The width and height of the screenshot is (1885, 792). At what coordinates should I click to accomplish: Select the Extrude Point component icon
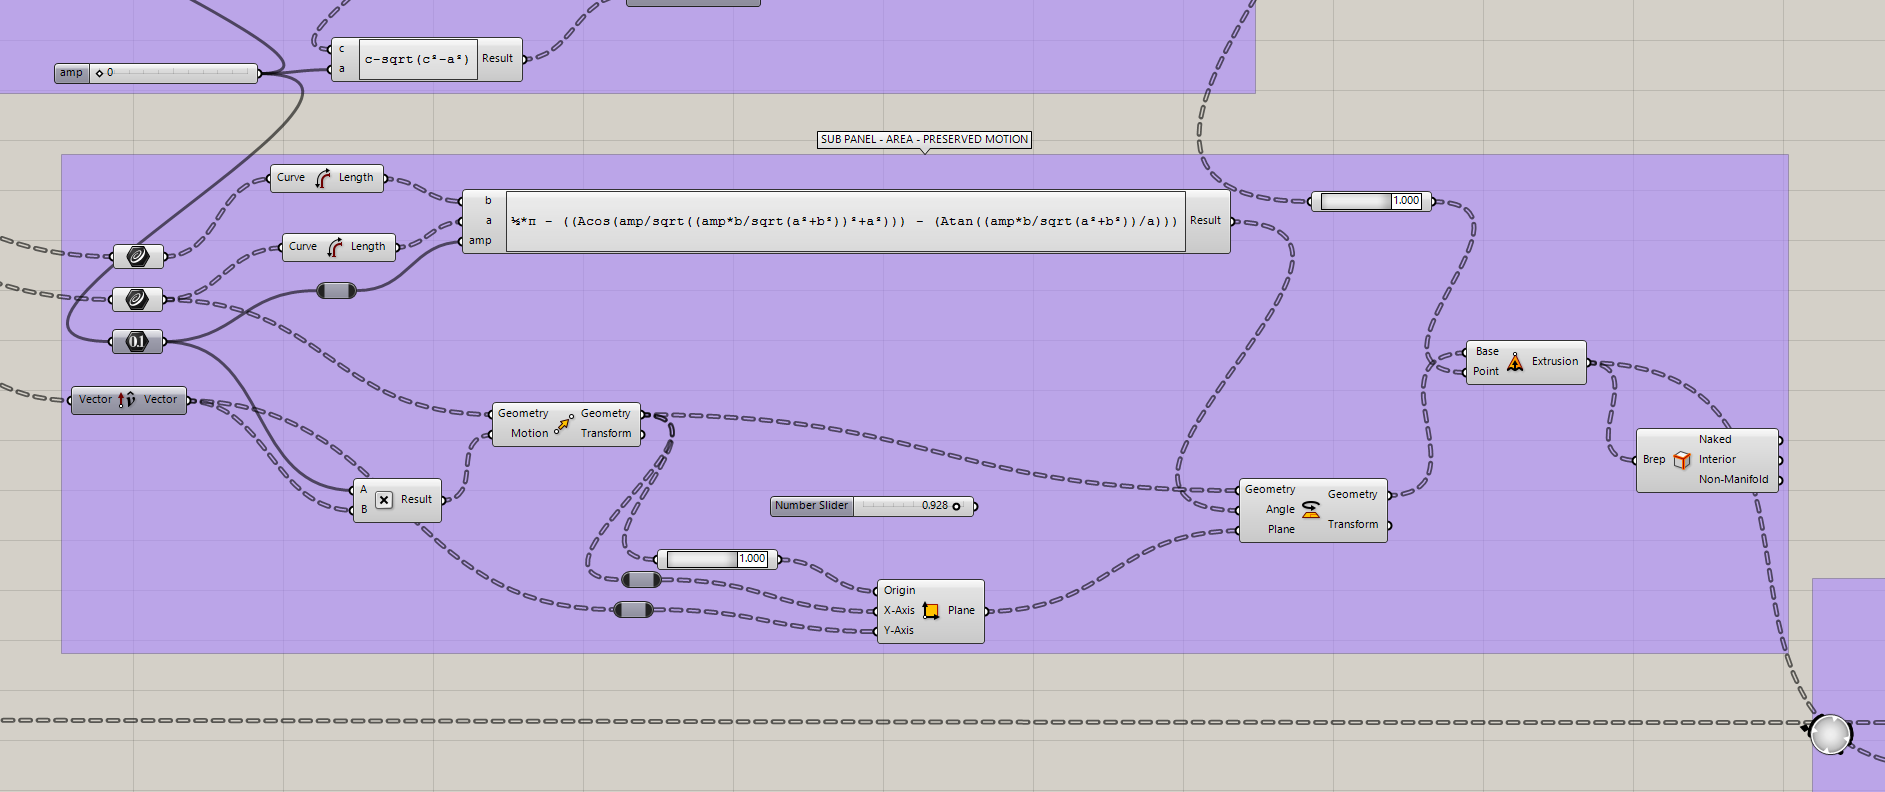(1516, 362)
